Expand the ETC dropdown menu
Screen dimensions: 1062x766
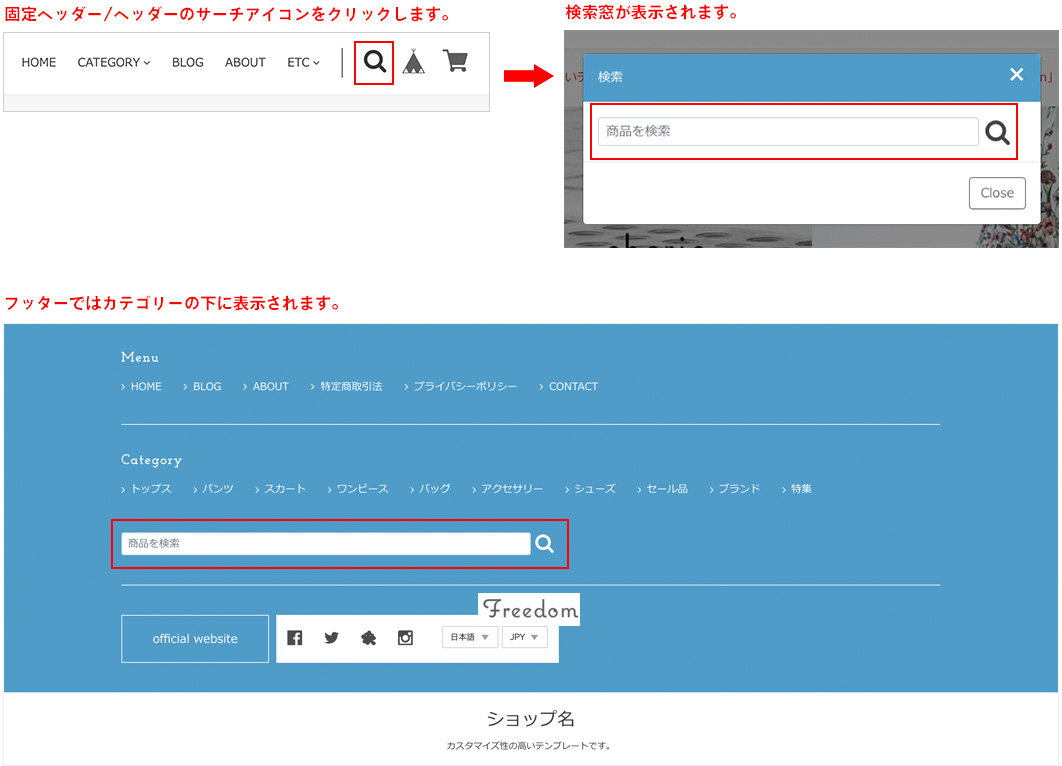pyautogui.click(x=303, y=62)
